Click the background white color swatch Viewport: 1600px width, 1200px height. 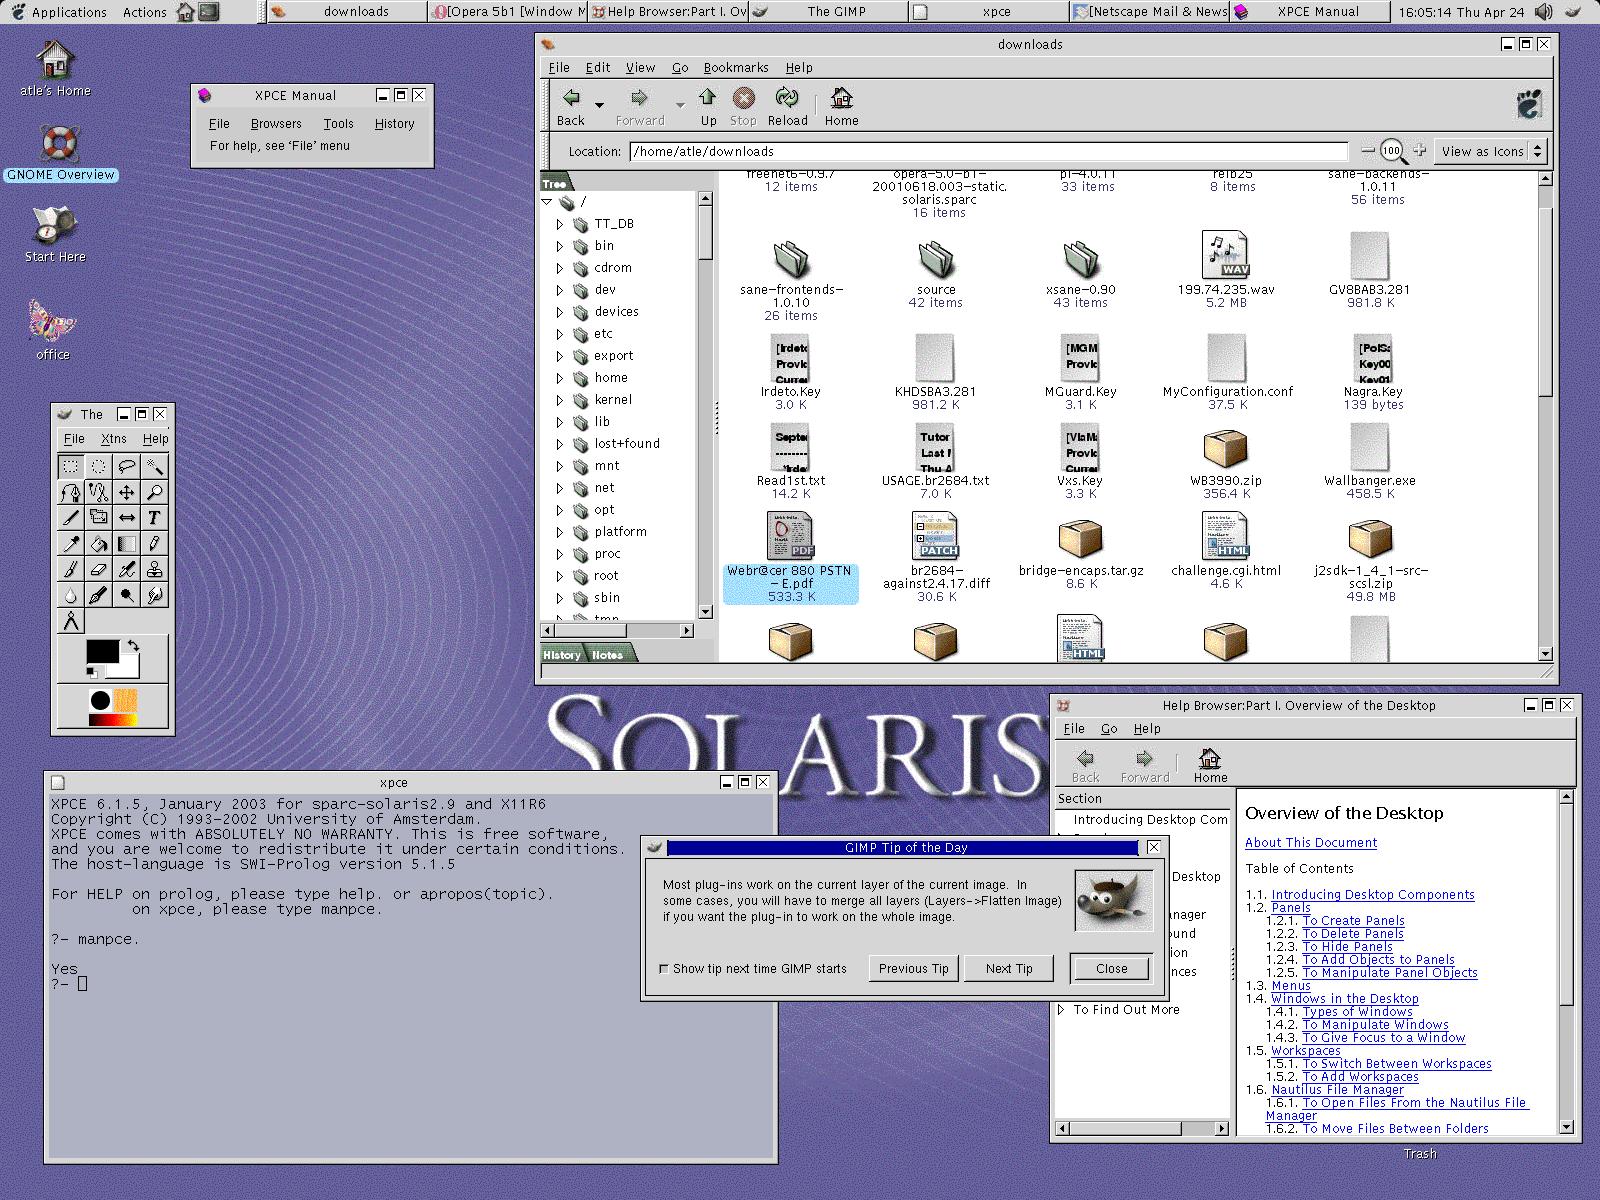pyautogui.click(x=127, y=669)
